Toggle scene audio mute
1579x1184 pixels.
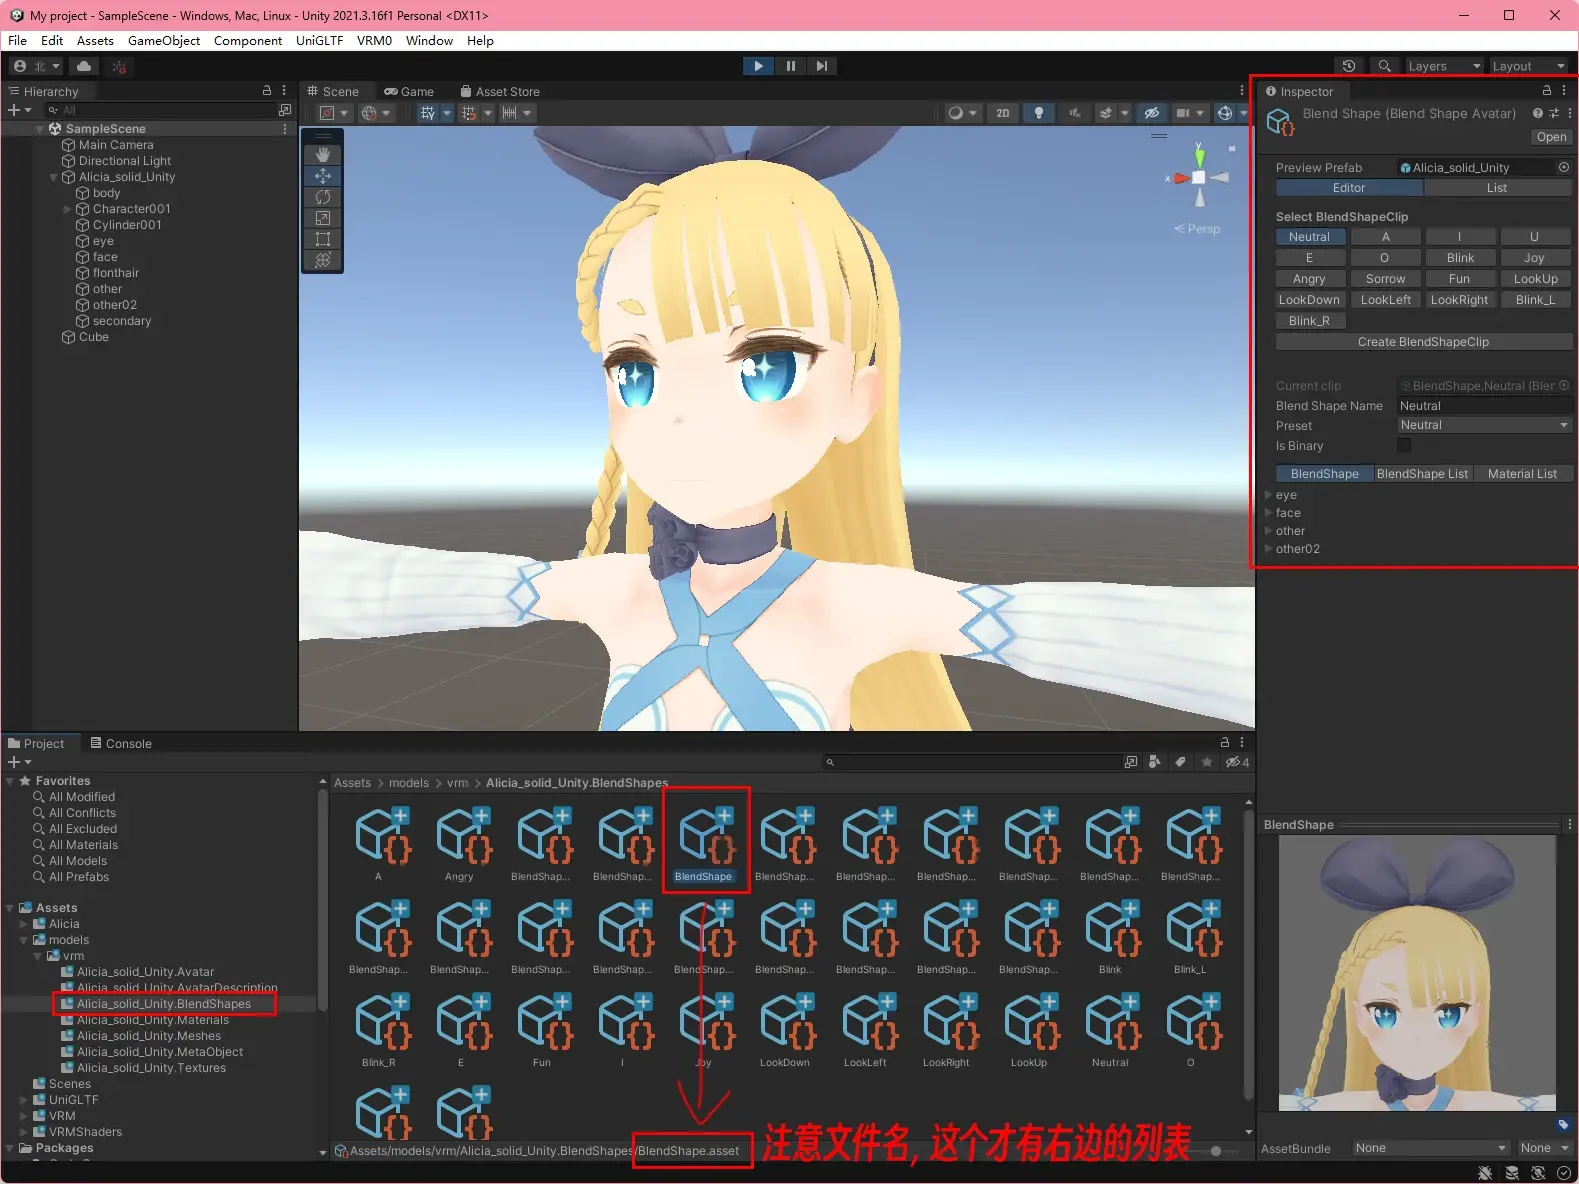[x=1075, y=113]
